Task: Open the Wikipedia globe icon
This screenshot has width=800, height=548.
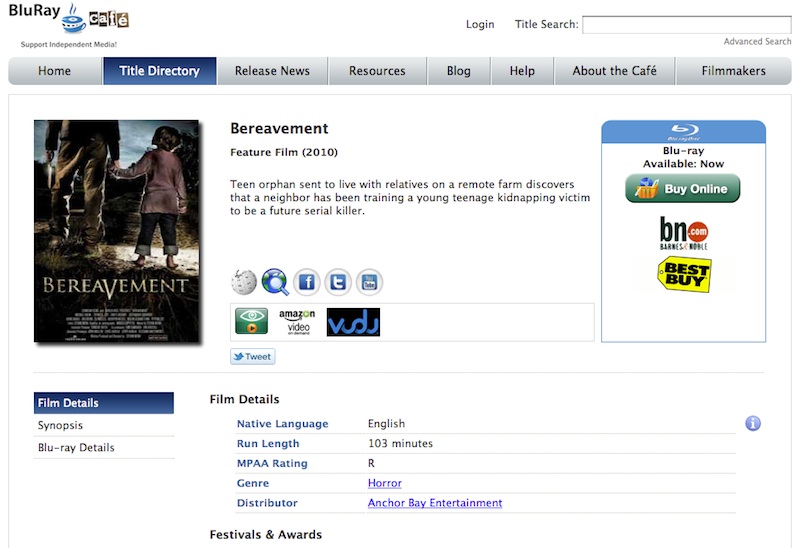Action: pos(244,283)
